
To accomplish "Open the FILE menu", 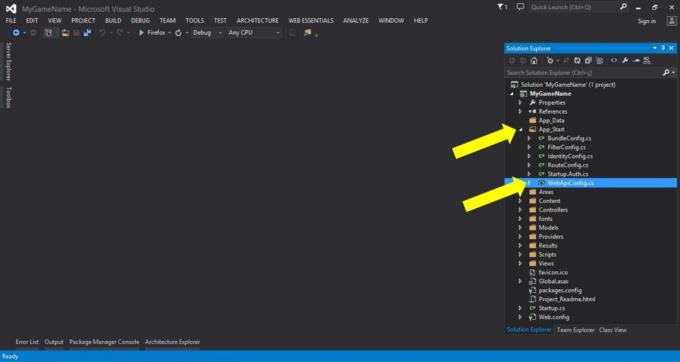I will click(x=11, y=20).
